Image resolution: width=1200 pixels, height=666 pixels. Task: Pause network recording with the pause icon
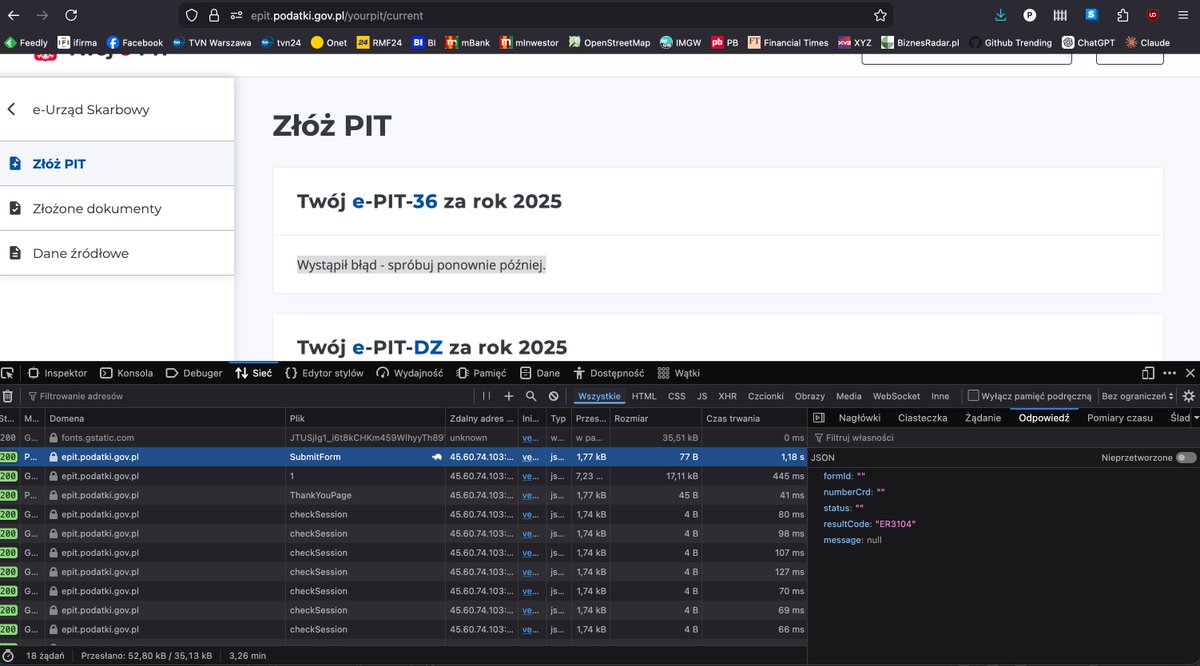pyautogui.click(x=487, y=396)
